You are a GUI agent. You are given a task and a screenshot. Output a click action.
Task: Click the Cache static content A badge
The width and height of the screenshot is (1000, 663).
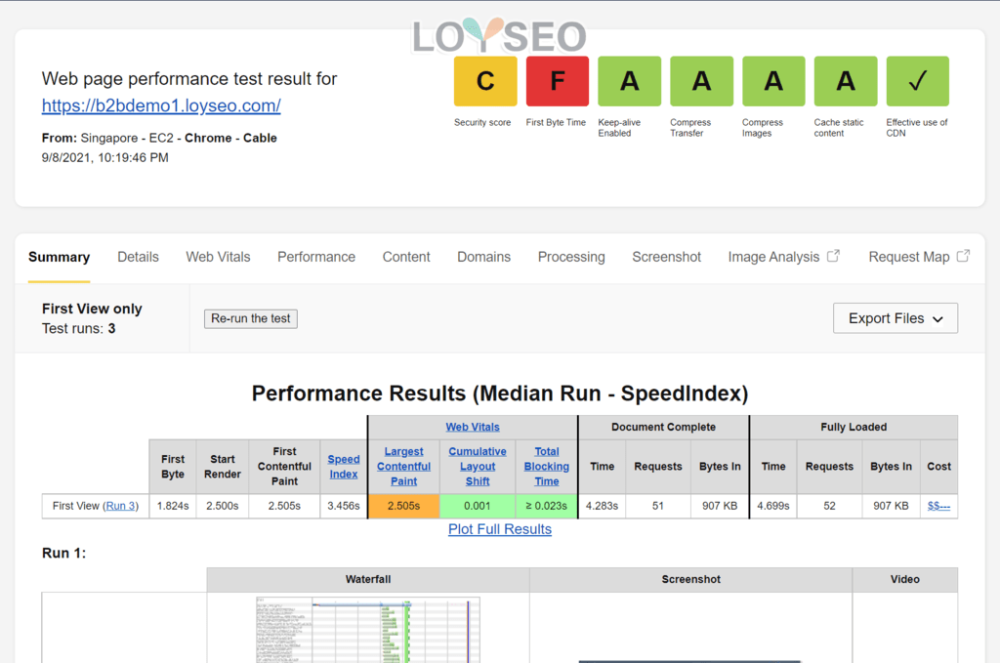pos(846,81)
